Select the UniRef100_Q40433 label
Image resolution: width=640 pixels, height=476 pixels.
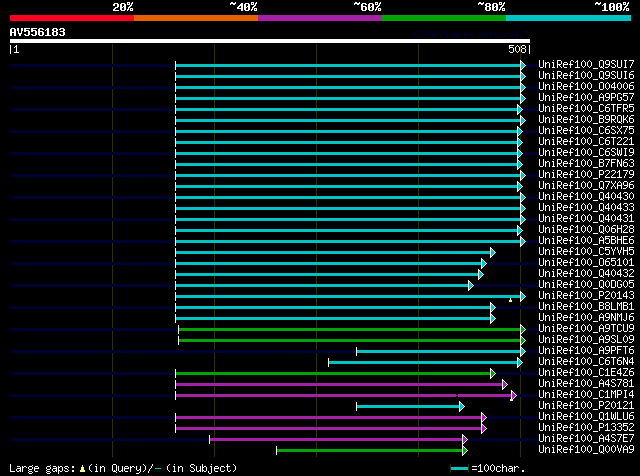click(x=586, y=207)
